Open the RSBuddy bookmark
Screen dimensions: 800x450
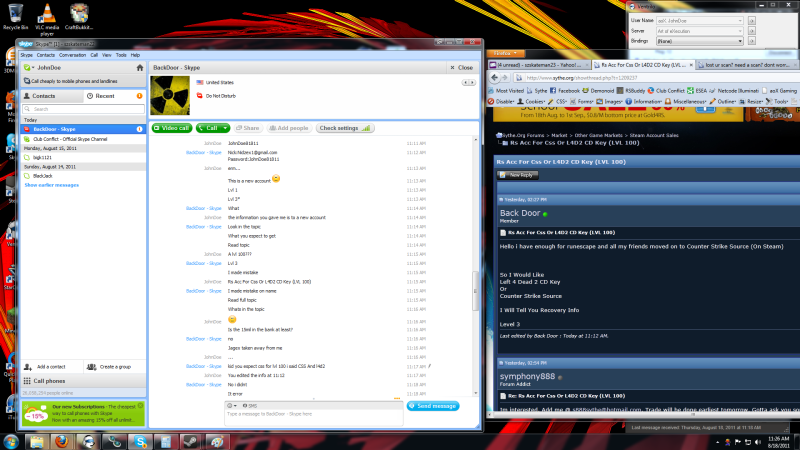click(x=631, y=90)
